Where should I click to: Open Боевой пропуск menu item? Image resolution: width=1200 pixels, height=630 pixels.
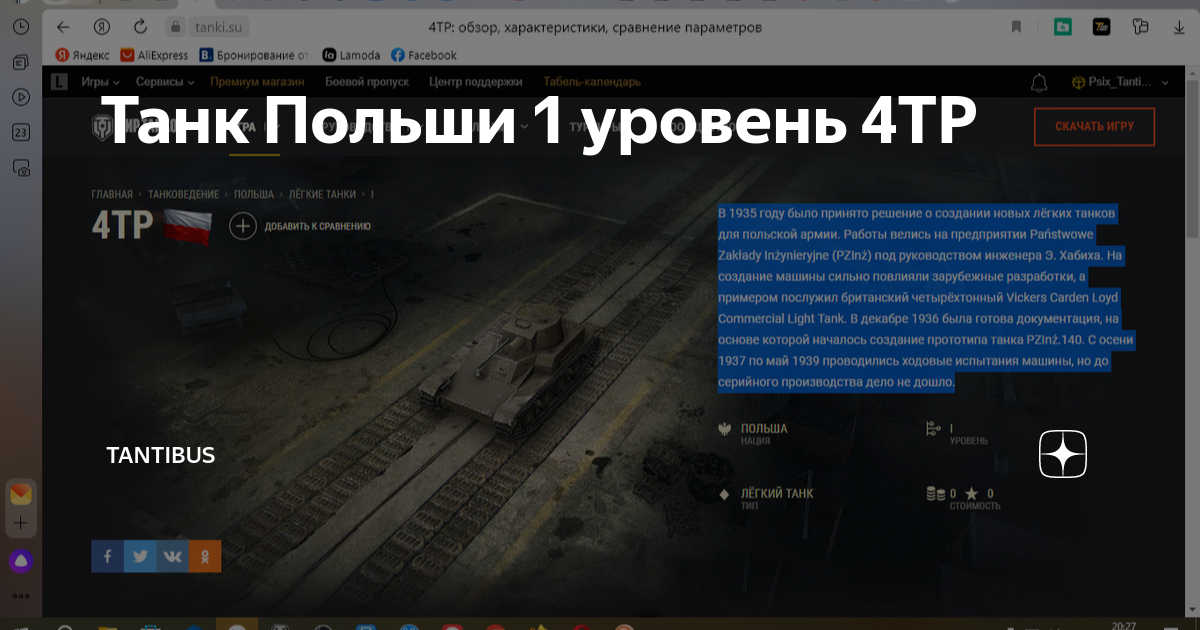[x=368, y=82]
